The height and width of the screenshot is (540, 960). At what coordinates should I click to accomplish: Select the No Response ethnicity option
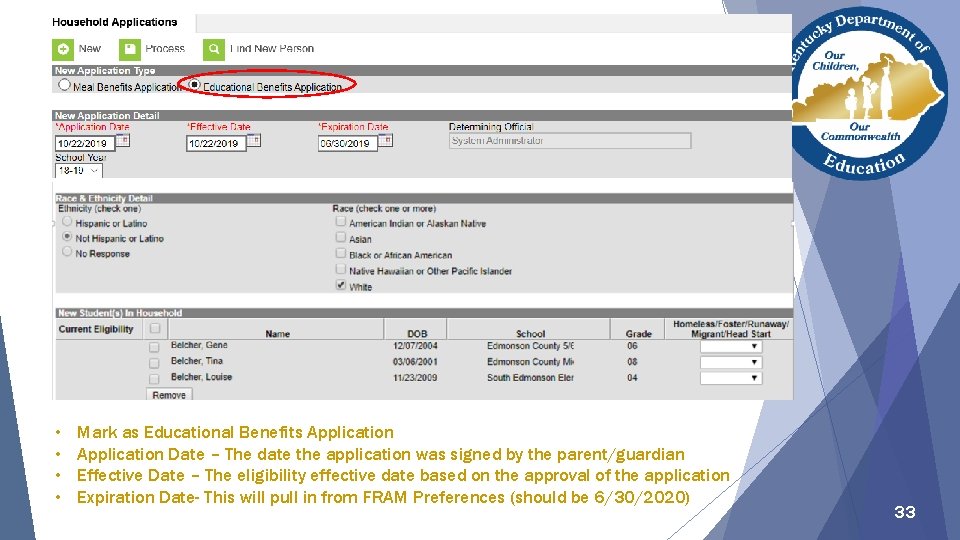pos(67,252)
